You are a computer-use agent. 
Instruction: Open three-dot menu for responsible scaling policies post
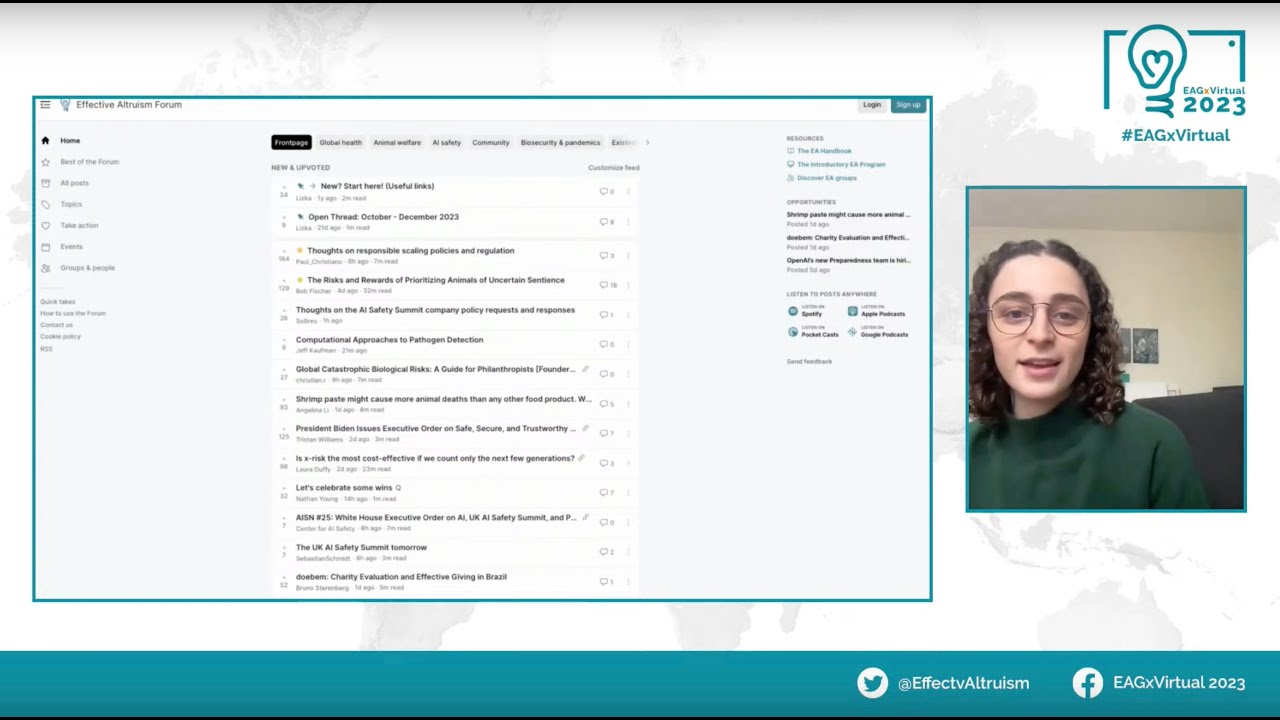point(628,256)
